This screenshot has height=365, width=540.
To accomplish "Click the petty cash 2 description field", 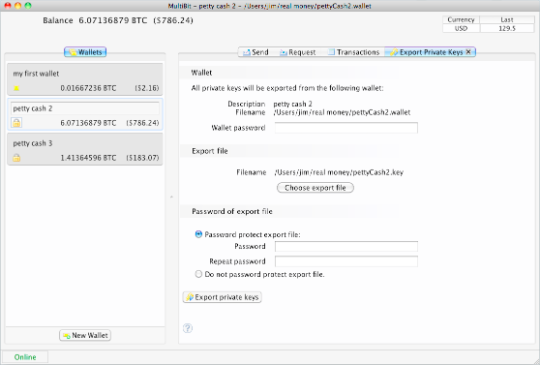I will 85,108.
